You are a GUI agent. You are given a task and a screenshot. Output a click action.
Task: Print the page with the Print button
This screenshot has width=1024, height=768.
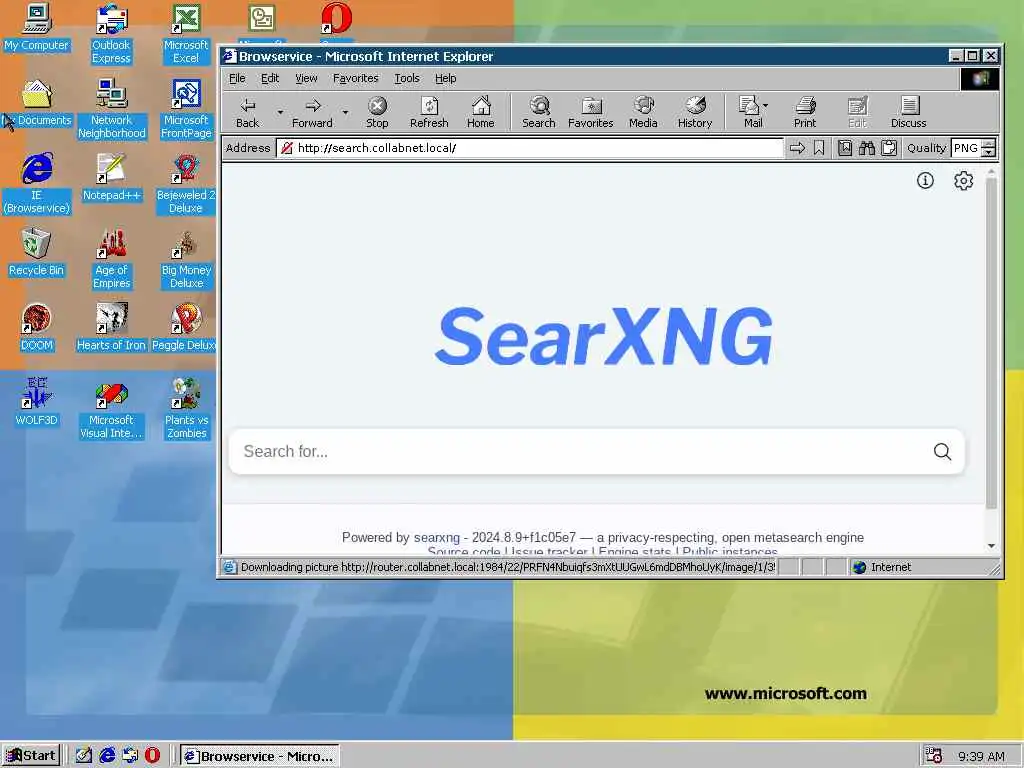coord(805,112)
